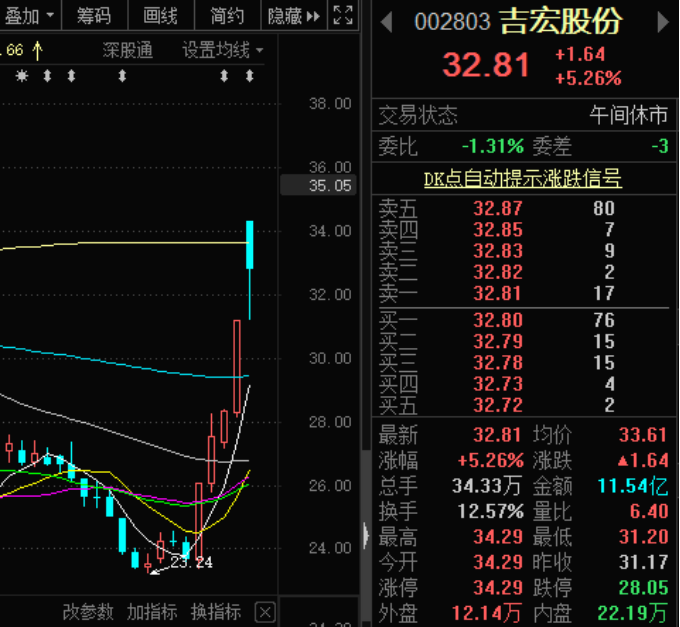The width and height of the screenshot is (680, 627).
Task: Click stock title 002803 吉宏股份
Action: [x=518, y=21]
